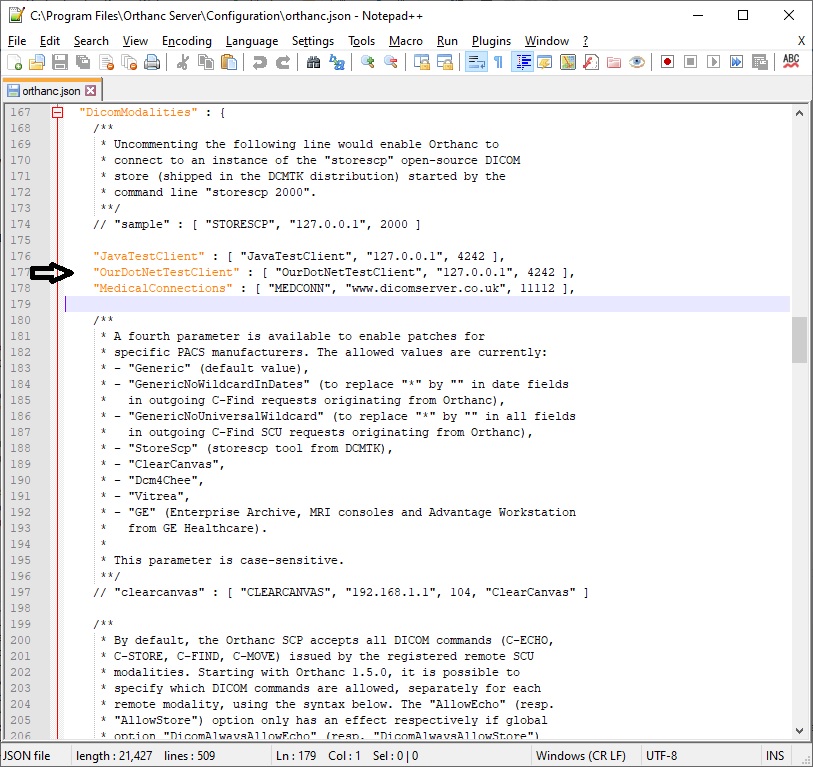
Task: Undo the last edit
Action: (261, 62)
